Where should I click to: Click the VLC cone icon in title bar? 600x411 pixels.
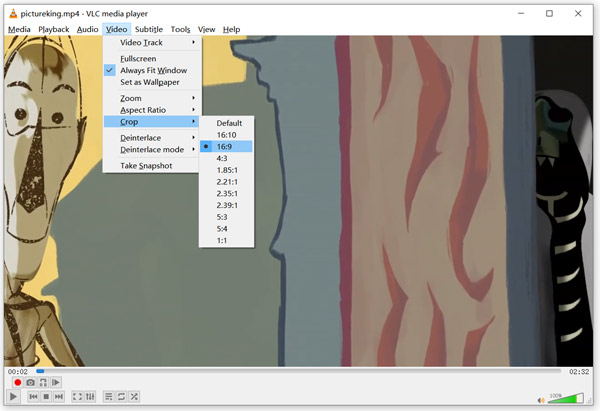tap(13, 14)
